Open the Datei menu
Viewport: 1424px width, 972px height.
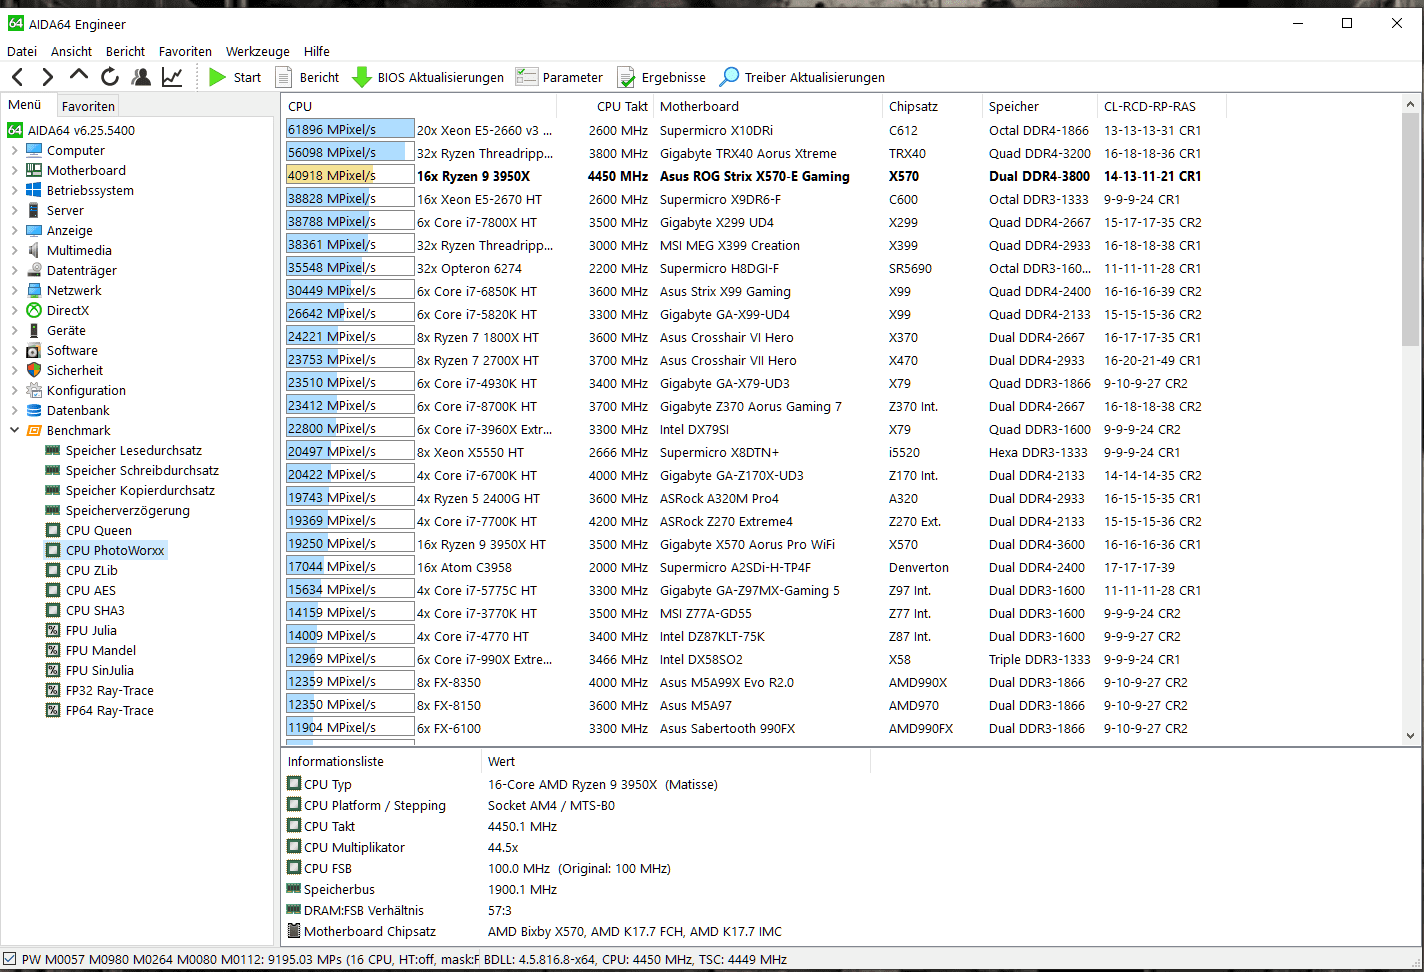(22, 51)
